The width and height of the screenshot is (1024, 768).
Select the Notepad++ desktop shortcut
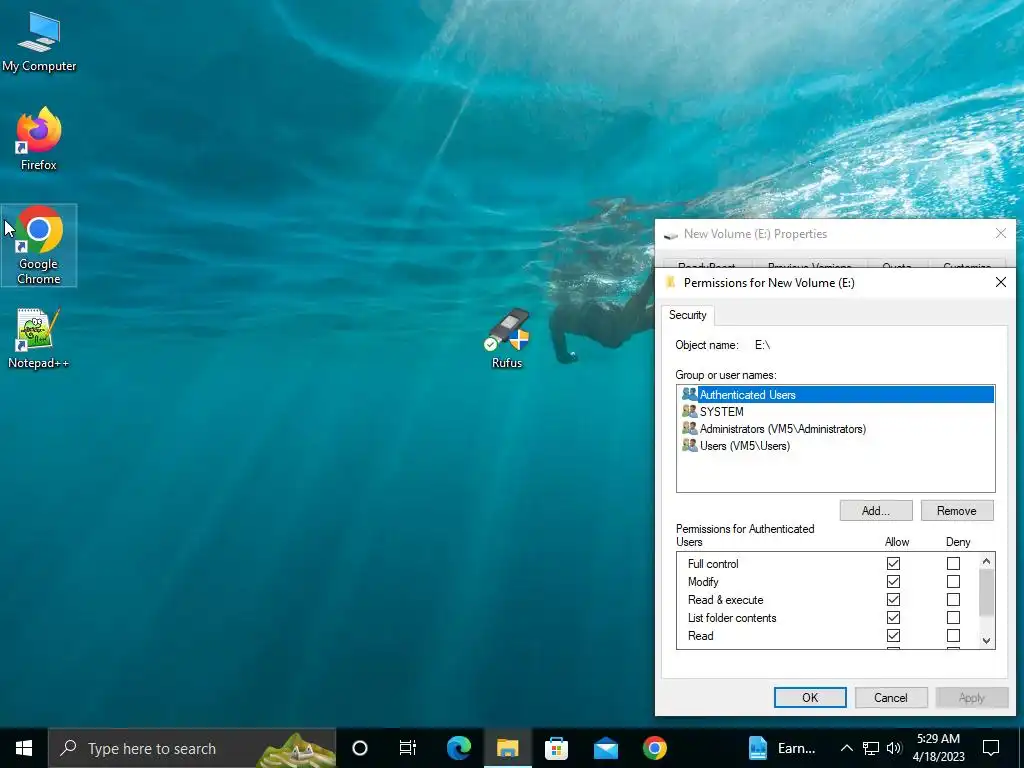click(39, 338)
